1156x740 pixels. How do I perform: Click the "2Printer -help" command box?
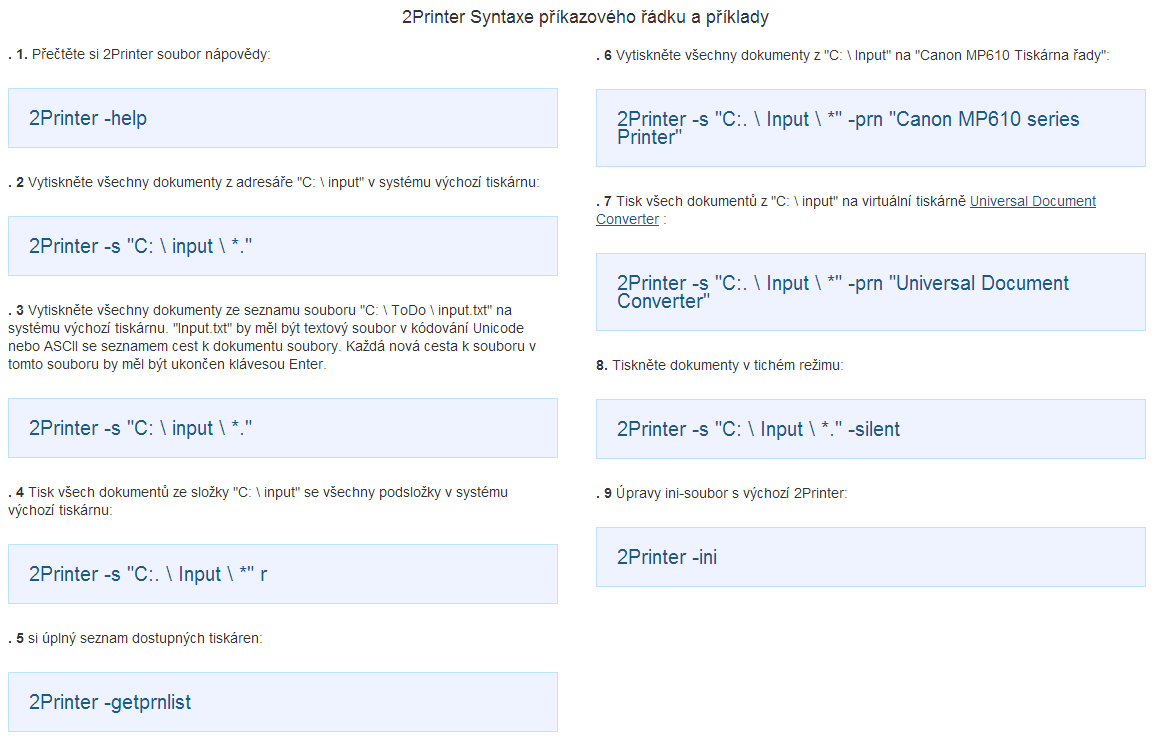pyautogui.click(x=282, y=118)
